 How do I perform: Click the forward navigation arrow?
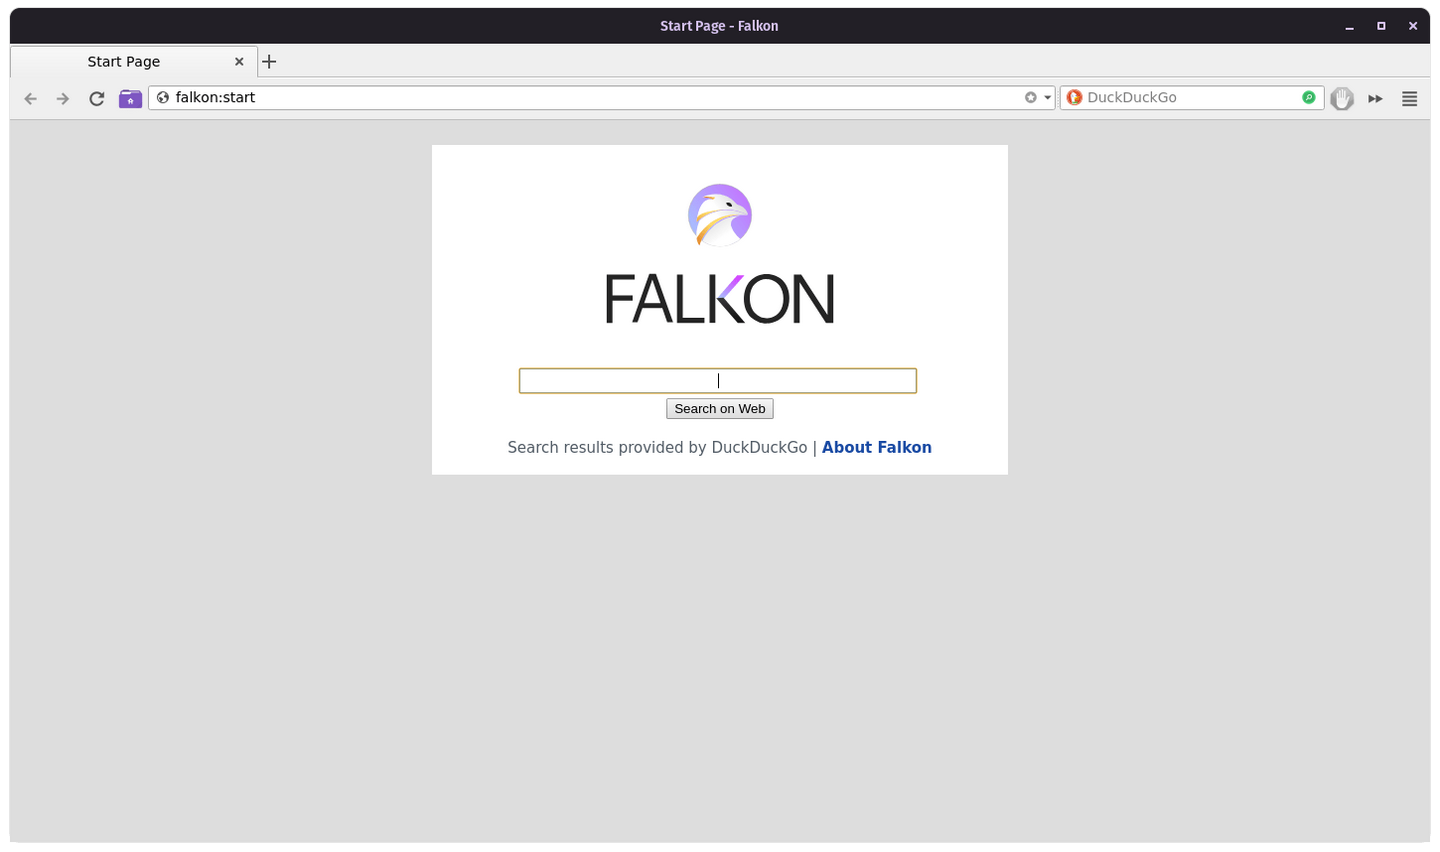click(x=62, y=98)
